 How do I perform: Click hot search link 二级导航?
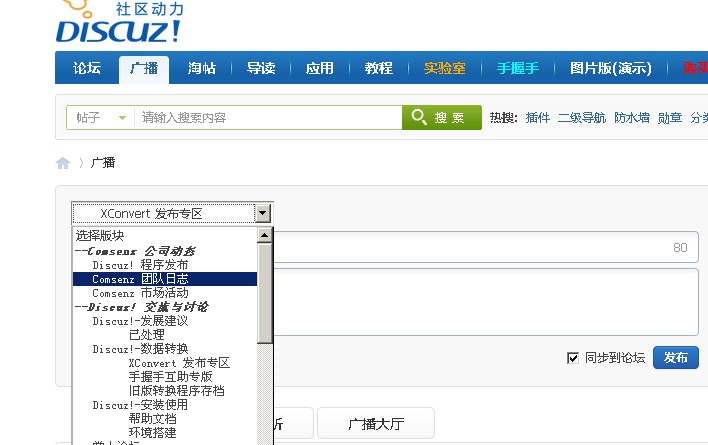point(582,118)
